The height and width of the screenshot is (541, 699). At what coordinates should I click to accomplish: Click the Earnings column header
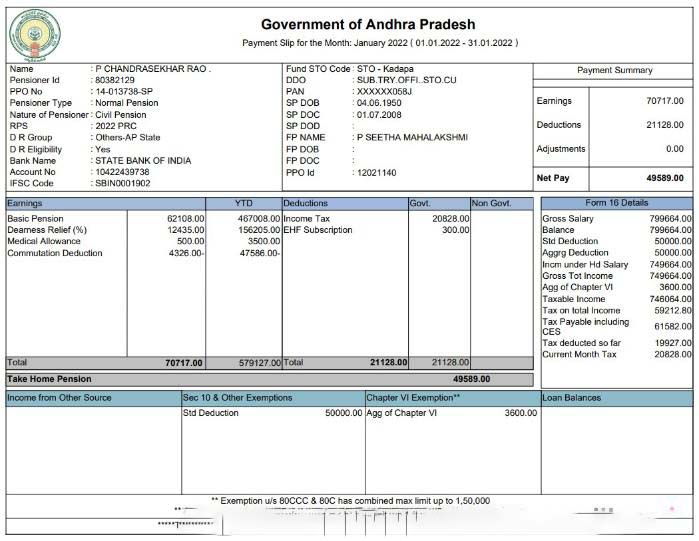tap(25, 203)
